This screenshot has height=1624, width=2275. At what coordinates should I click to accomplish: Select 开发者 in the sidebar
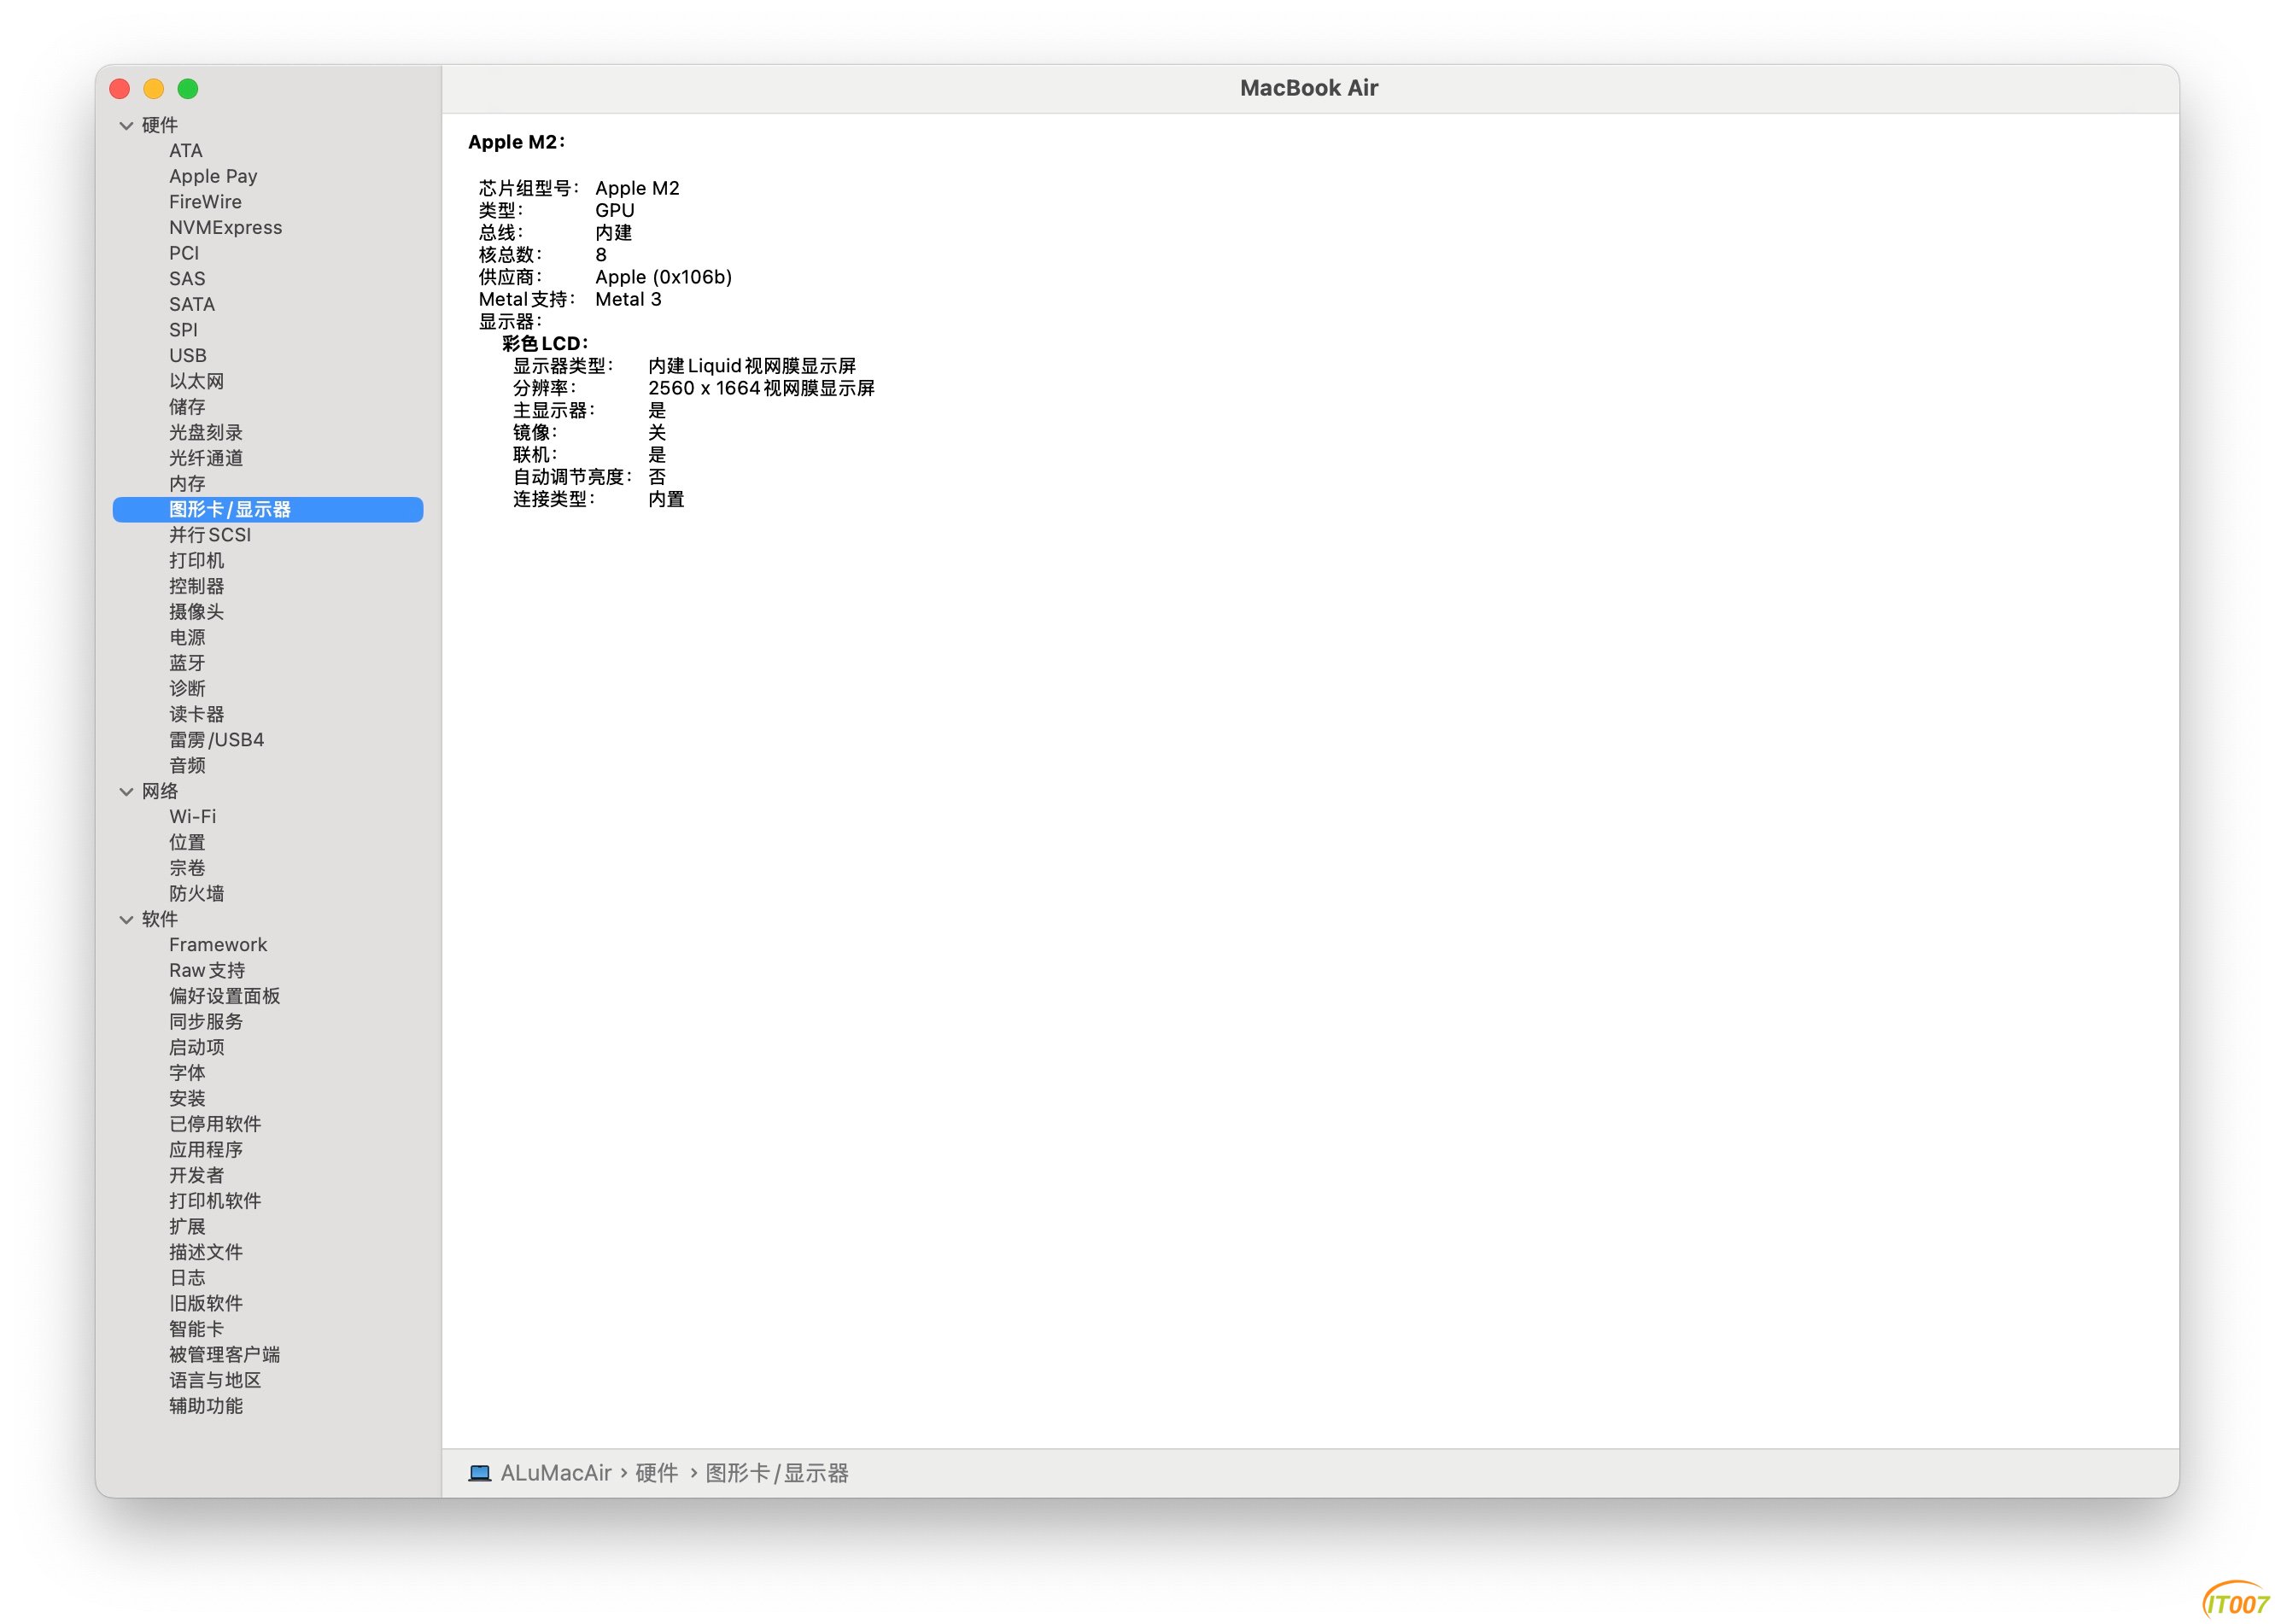(196, 1176)
